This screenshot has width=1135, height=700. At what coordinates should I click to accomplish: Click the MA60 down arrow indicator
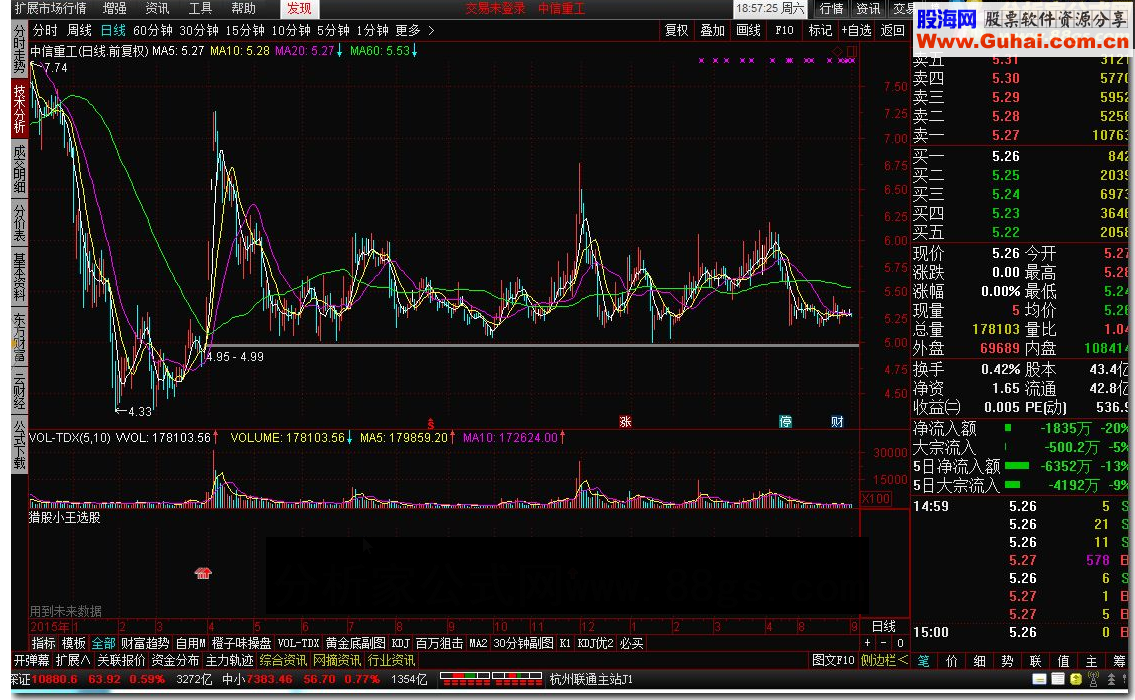point(415,51)
